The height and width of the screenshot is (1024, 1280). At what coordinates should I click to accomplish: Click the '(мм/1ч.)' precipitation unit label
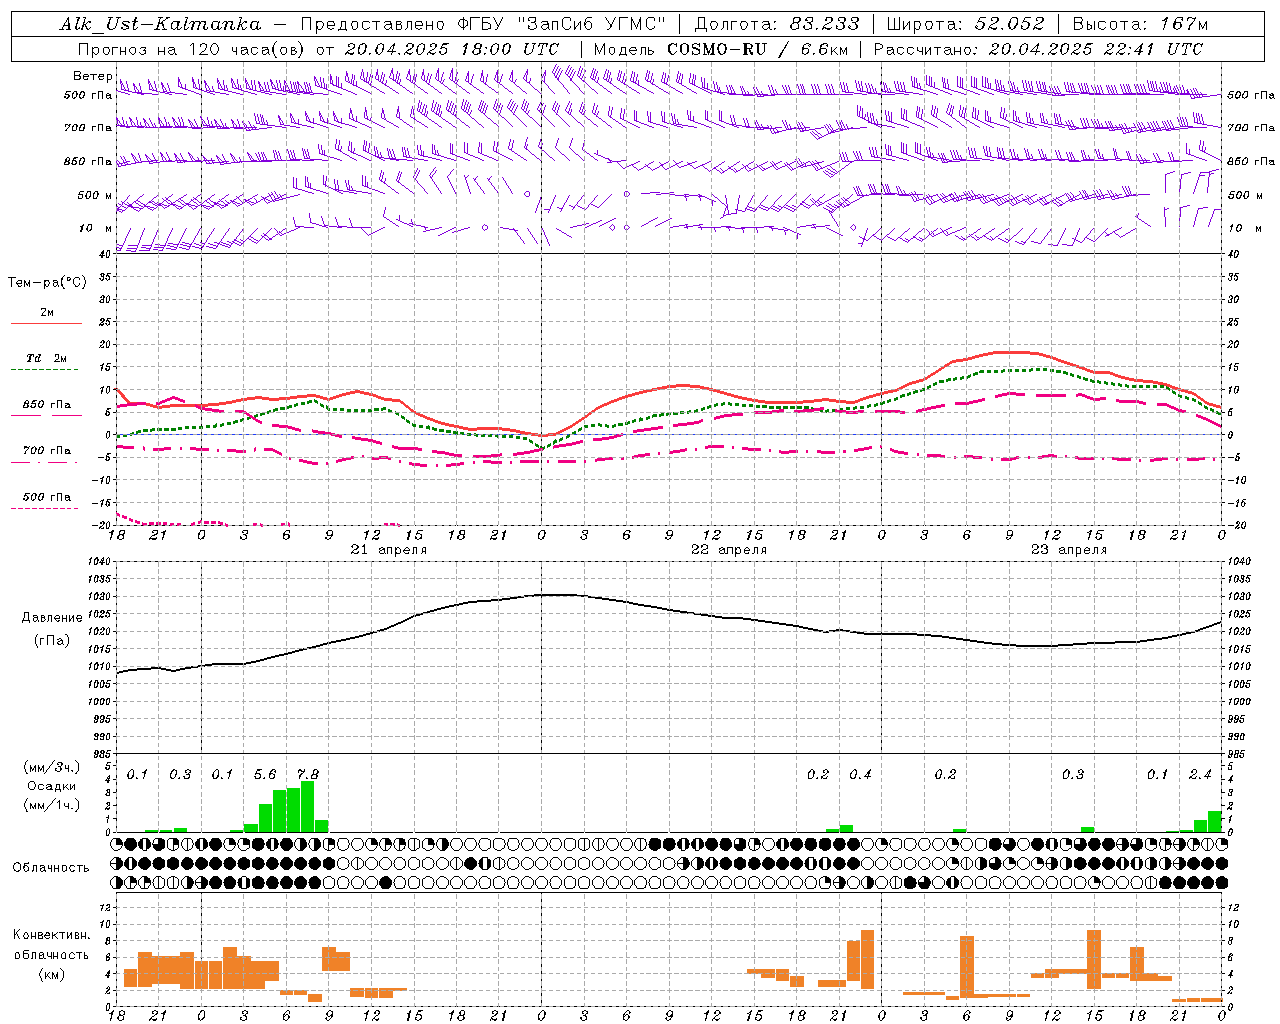tap(52, 805)
